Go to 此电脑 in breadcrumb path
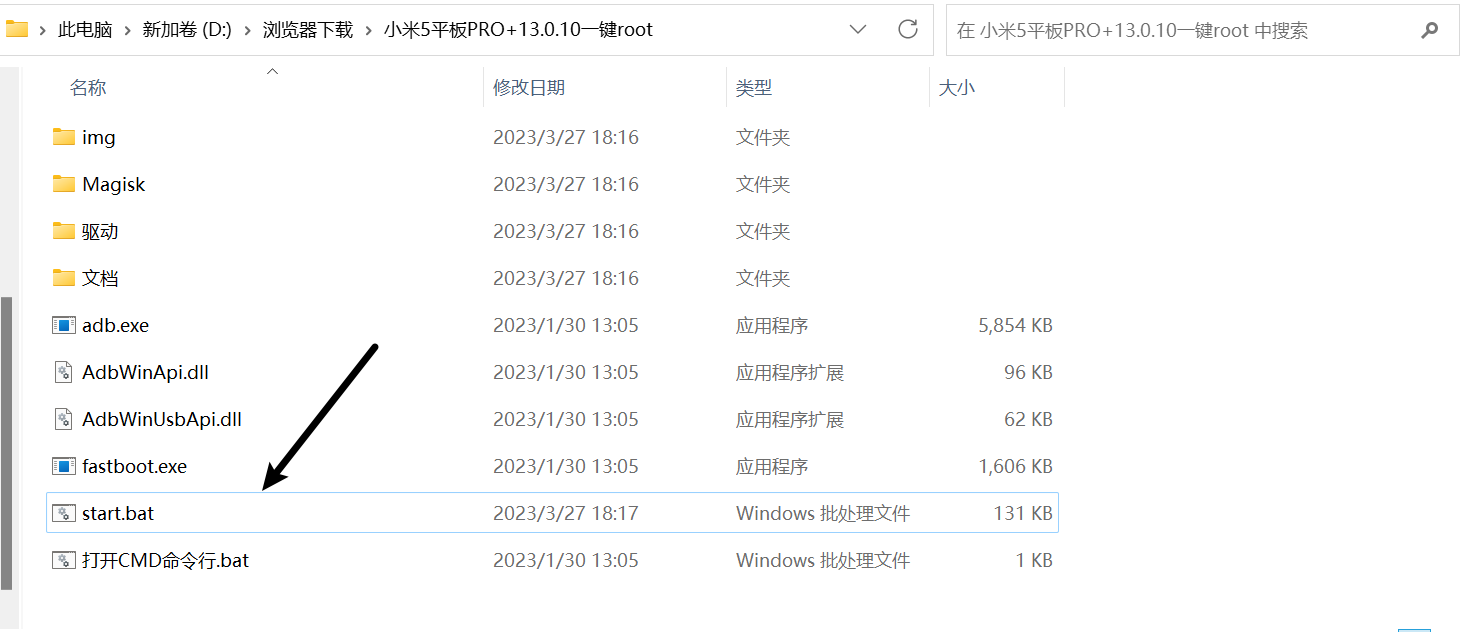Image resolution: width=1461 pixels, height=632 pixels. (x=85, y=30)
